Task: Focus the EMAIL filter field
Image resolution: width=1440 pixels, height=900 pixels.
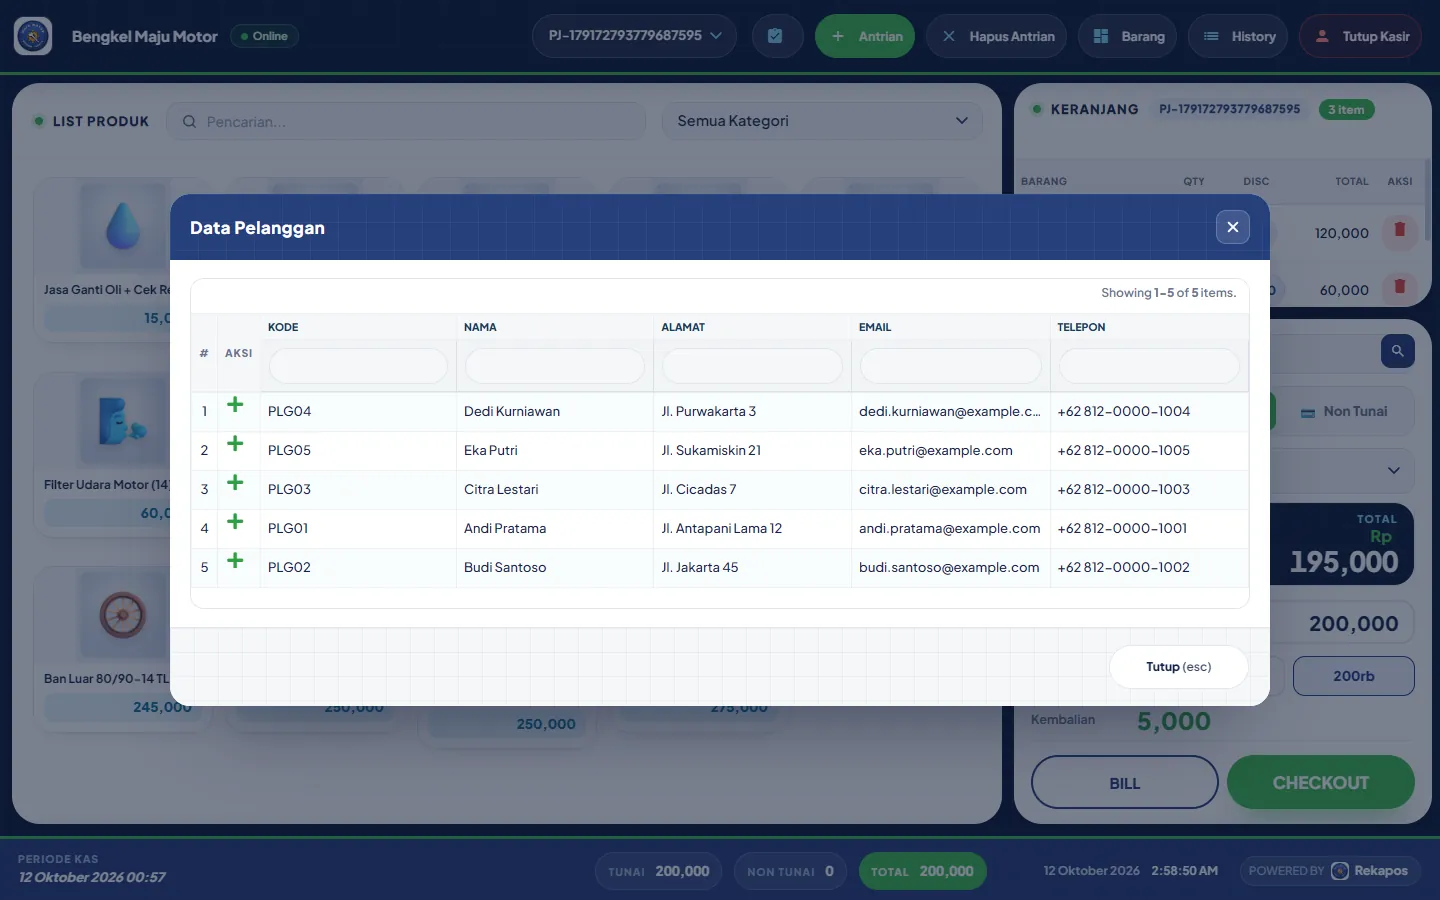Action: pyautogui.click(x=951, y=366)
